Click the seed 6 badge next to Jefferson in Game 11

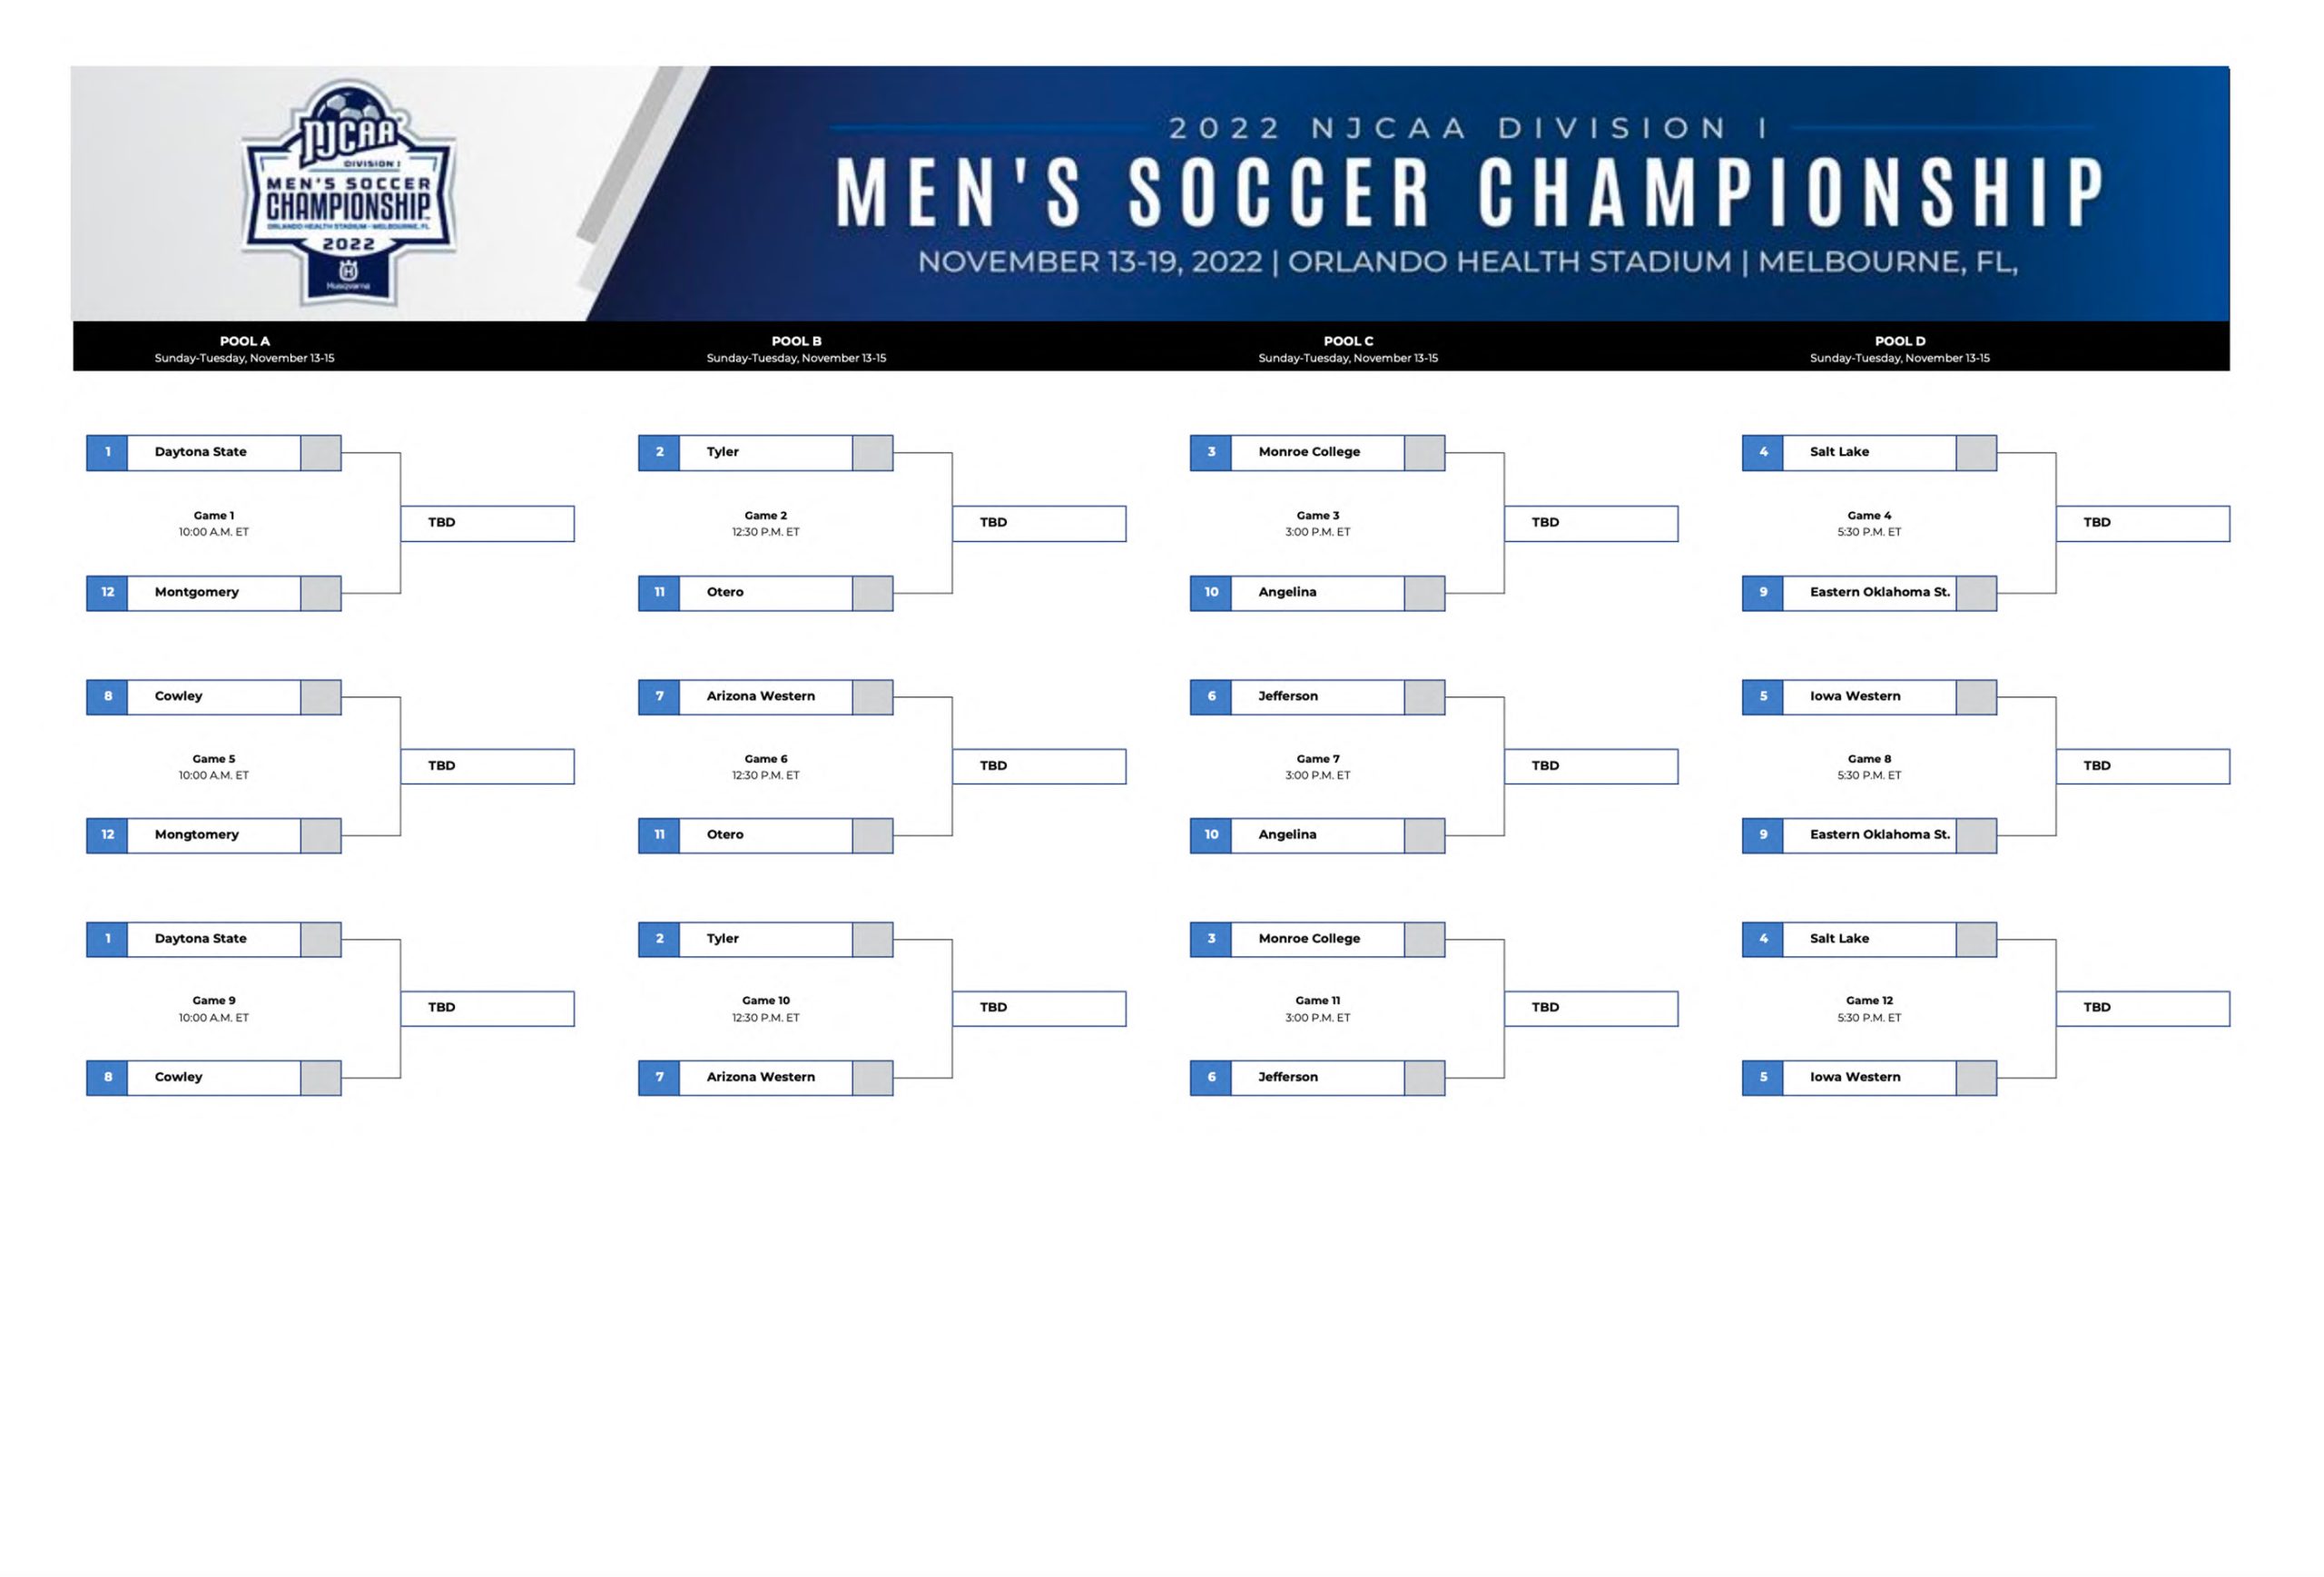point(1211,1078)
